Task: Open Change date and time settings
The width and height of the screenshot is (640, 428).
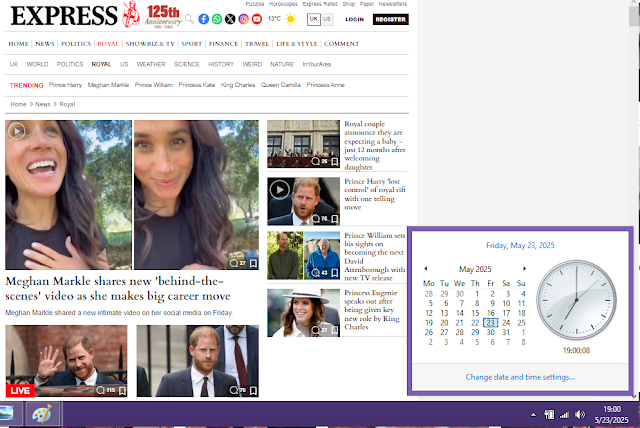Action: (x=520, y=377)
